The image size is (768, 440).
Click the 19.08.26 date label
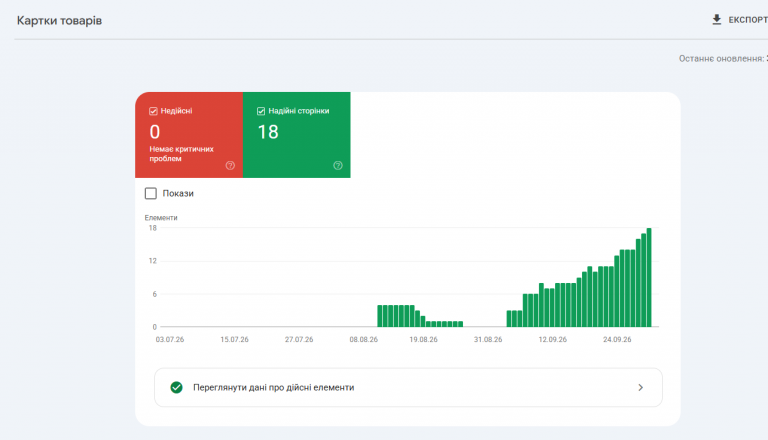click(x=424, y=340)
